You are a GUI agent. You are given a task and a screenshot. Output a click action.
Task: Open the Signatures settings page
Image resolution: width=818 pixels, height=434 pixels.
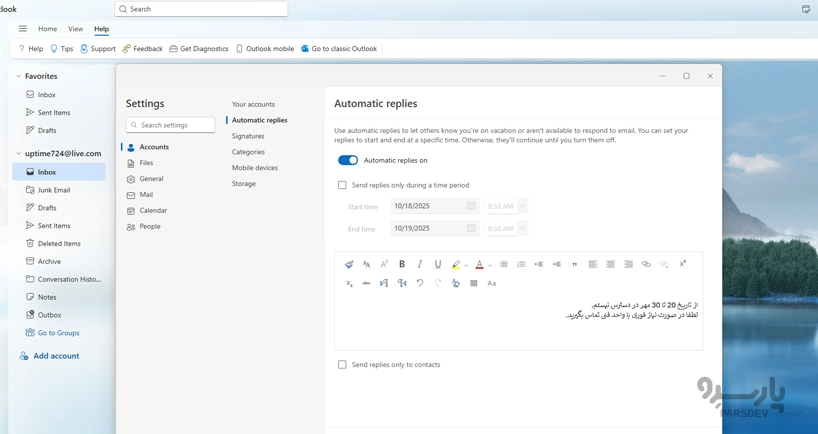pyautogui.click(x=248, y=136)
